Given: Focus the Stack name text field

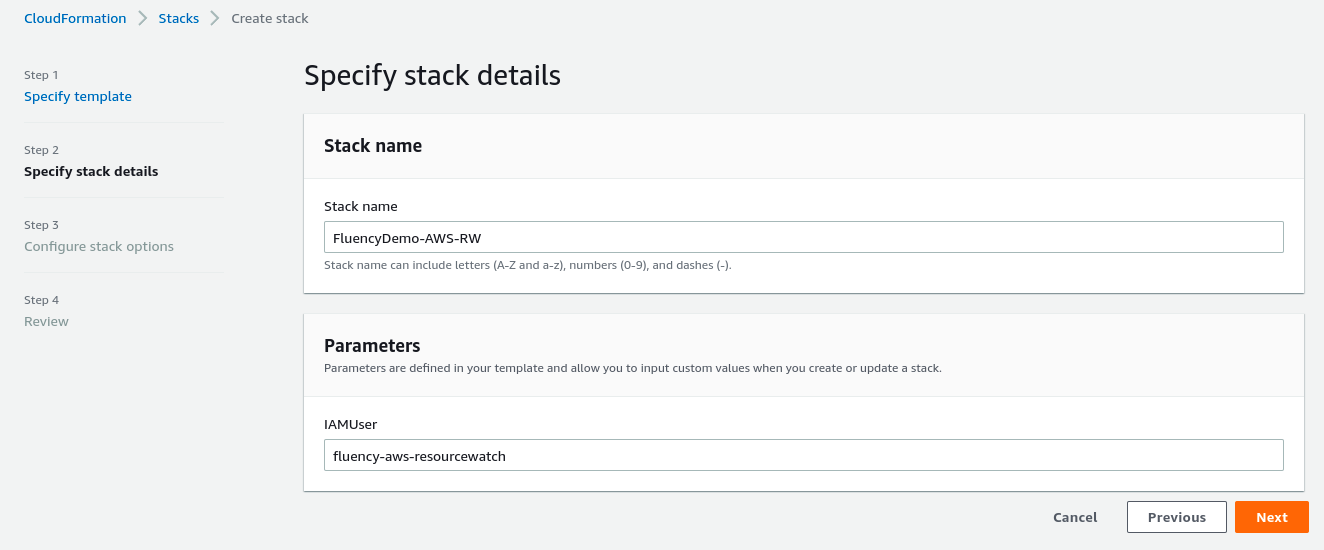Looking at the screenshot, I should click(x=803, y=237).
